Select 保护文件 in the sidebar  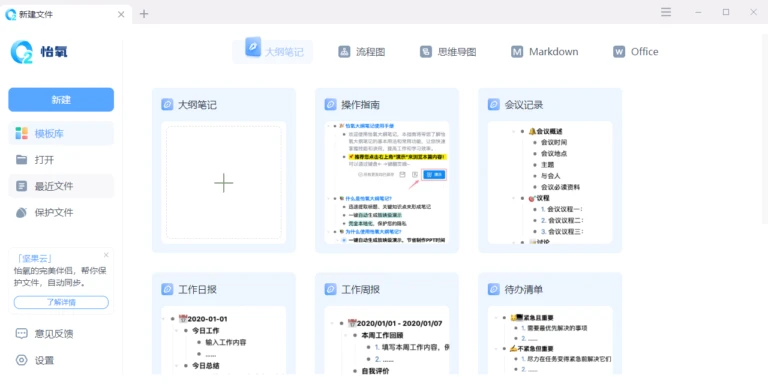coord(61,213)
